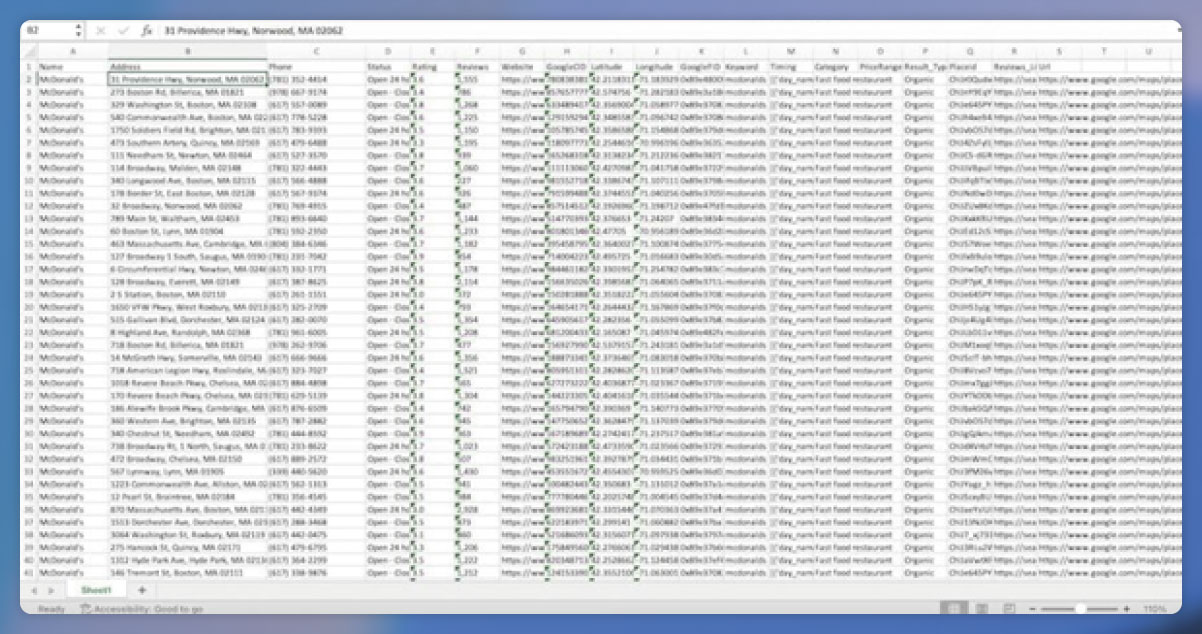The width and height of the screenshot is (1202, 634).
Task: Switch to Page Break Preview in the status bar
Action: tap(1009, 608)
